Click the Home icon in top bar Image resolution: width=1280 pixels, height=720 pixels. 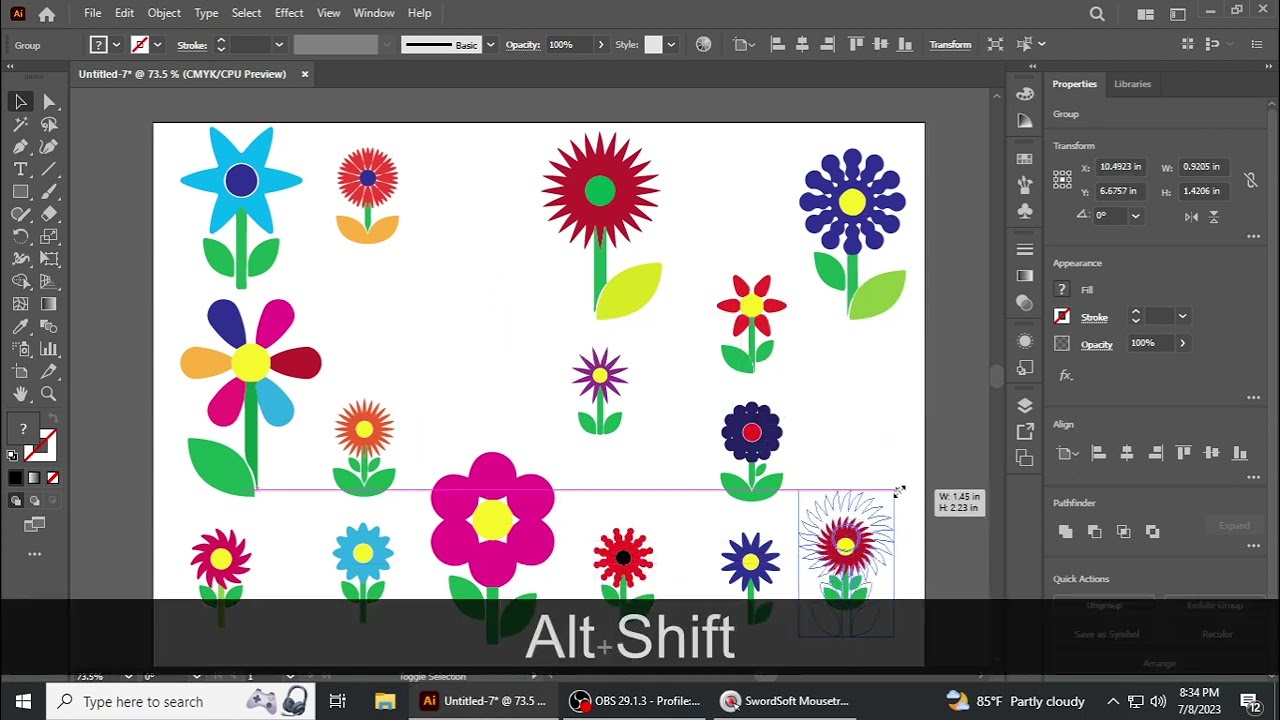coord(46,14)
